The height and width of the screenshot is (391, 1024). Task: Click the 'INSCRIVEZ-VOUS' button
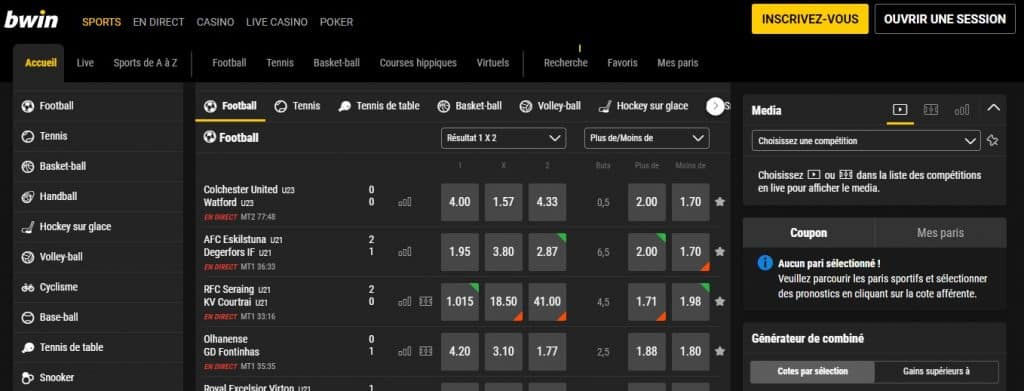tap(810, 19)
